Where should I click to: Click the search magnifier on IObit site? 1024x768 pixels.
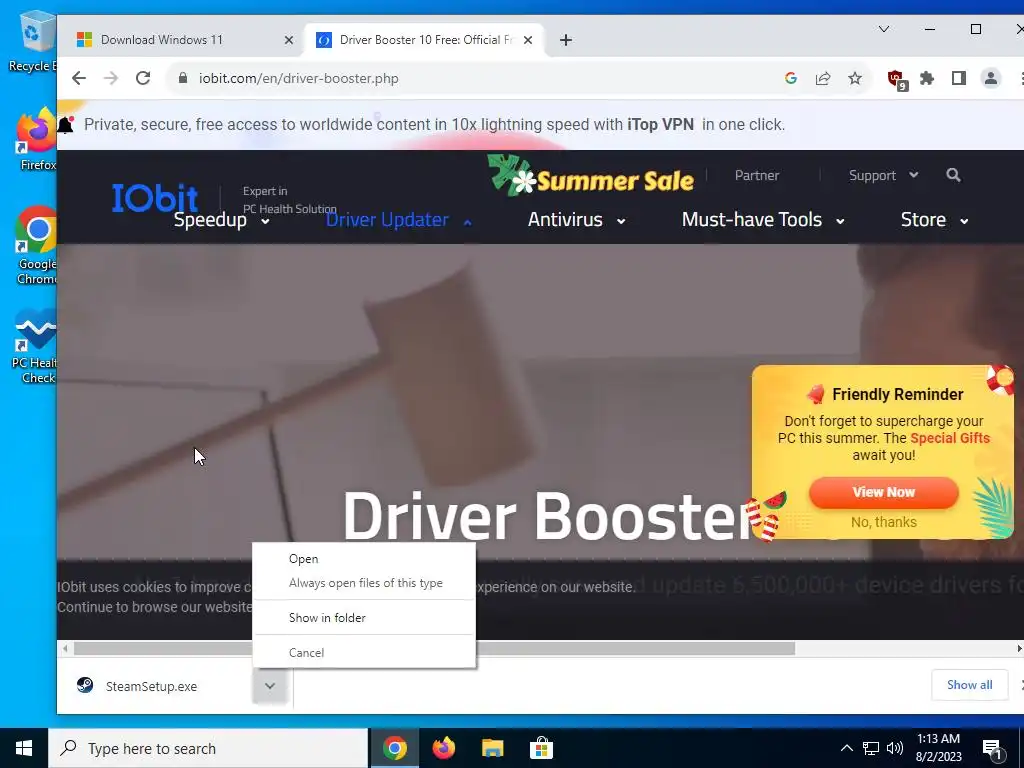pyautogui.click(x=953, y=175)
